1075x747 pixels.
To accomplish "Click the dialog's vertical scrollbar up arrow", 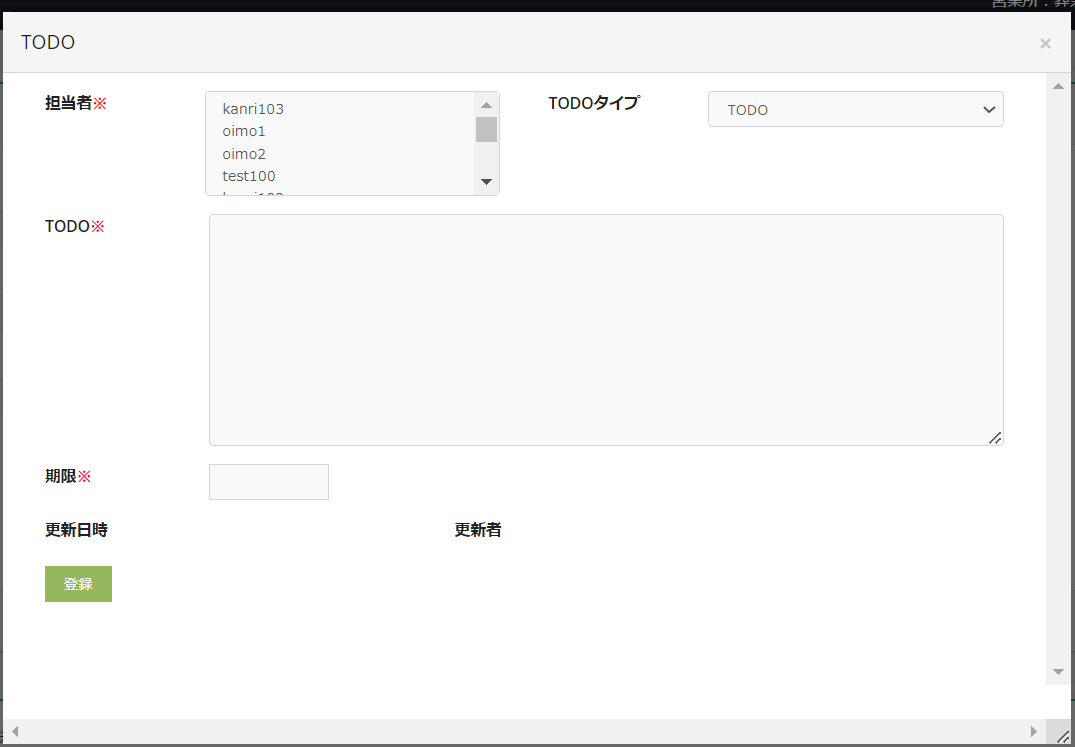I will (x=1058, y=86).
